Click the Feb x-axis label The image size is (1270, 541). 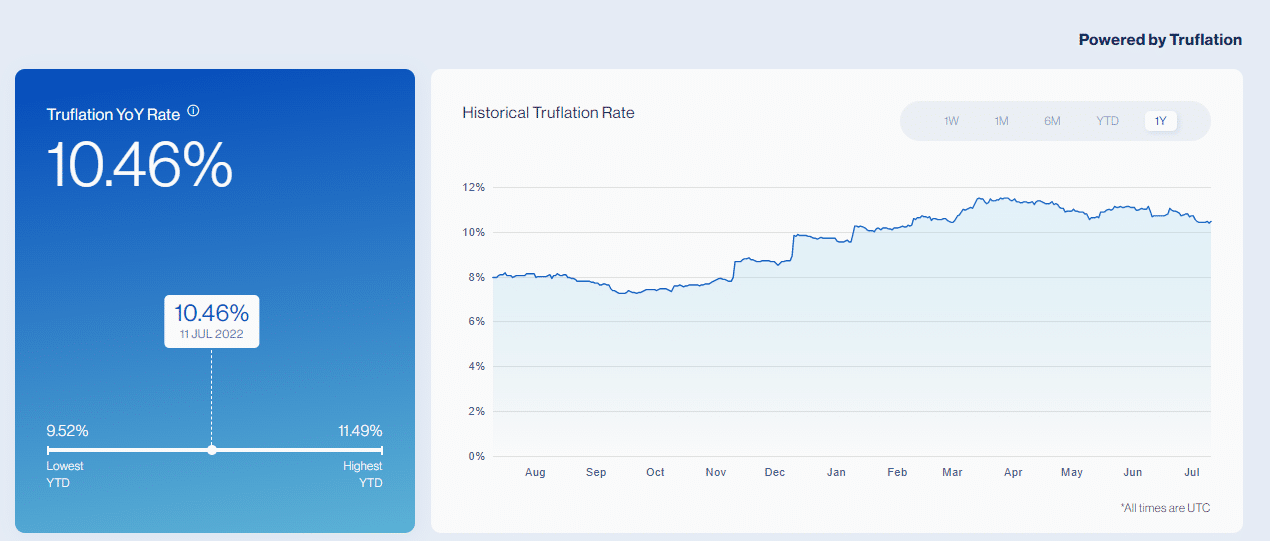pyautogui.click(x=897, y=472)
